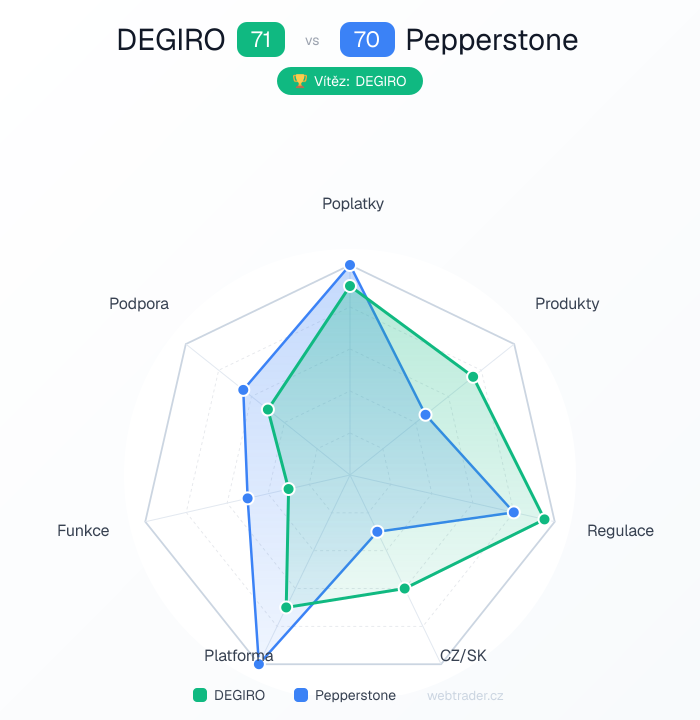Image resolution: width=700 pixels, height=720 pixels.
Task: Select DEGIRO's Poplatky data point
Action: [350, 287]
